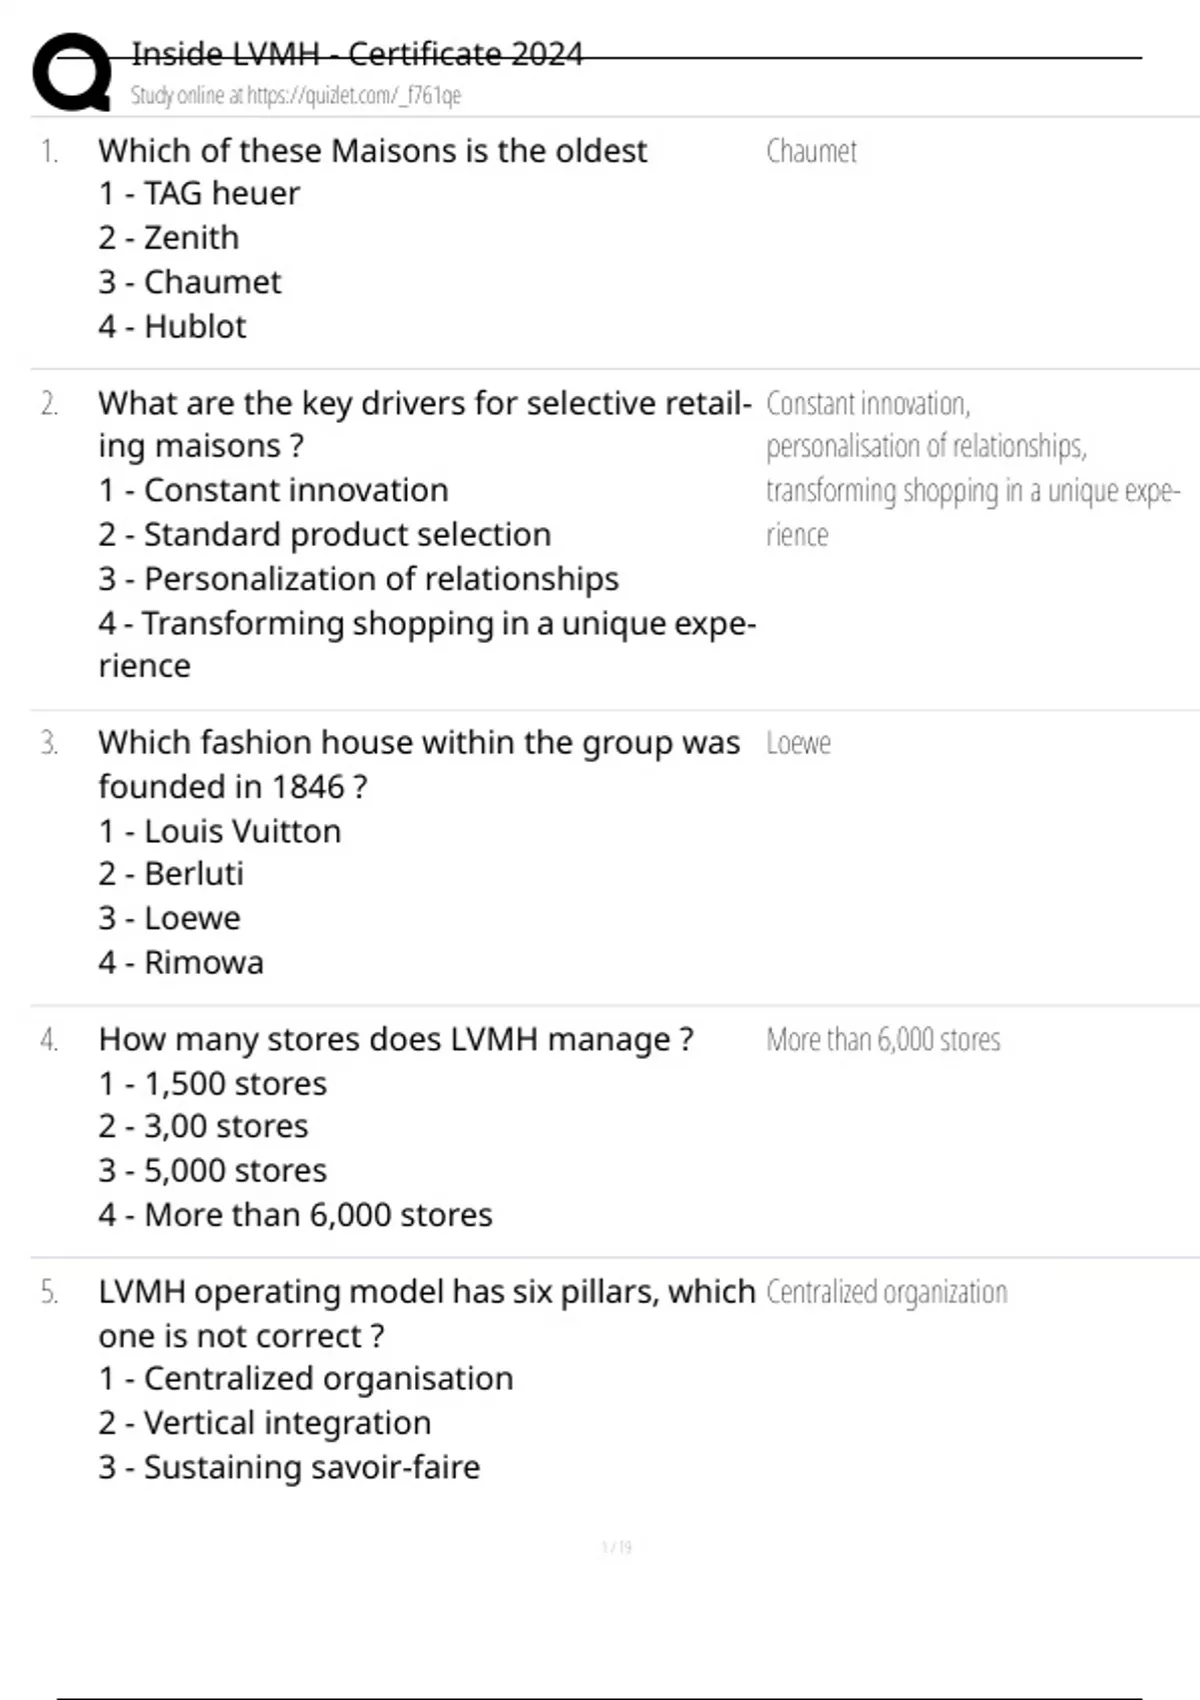
Task: Click the page number indicator at bottom
Action: pos(616,1548)
